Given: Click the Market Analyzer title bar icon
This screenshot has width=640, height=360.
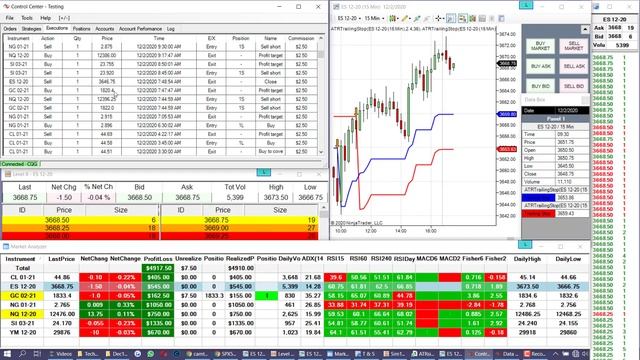Looking at the screenshot, I should click(6, 247).
